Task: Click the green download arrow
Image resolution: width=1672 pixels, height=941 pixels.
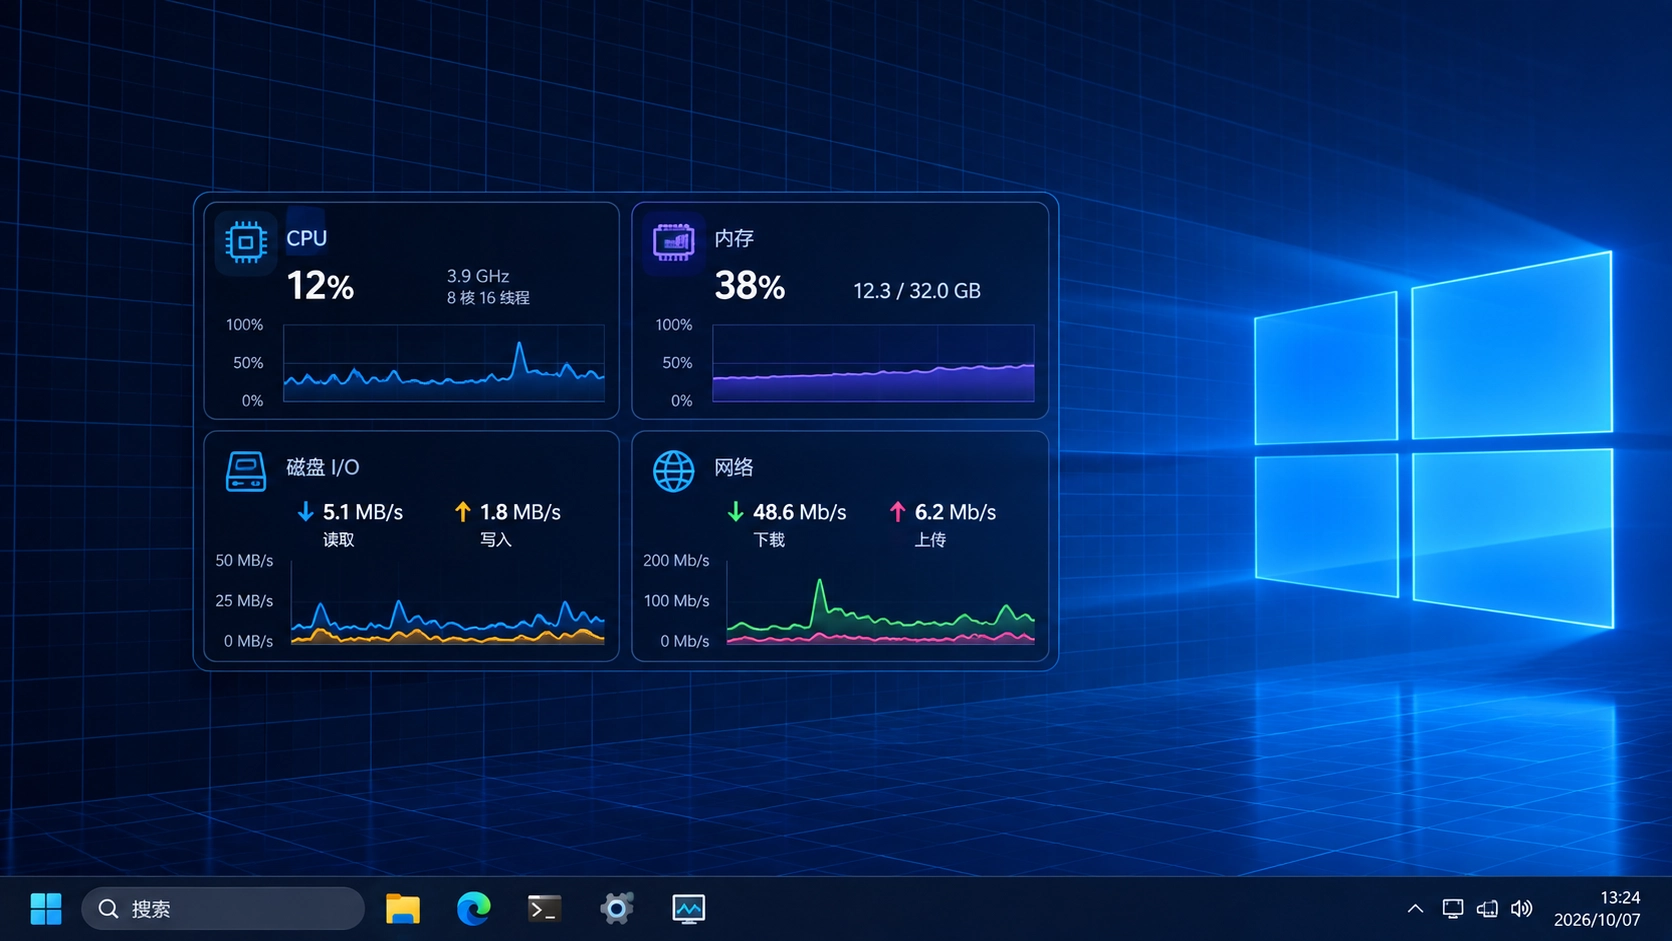Action: pyautogui.click(x=736, y=512)
